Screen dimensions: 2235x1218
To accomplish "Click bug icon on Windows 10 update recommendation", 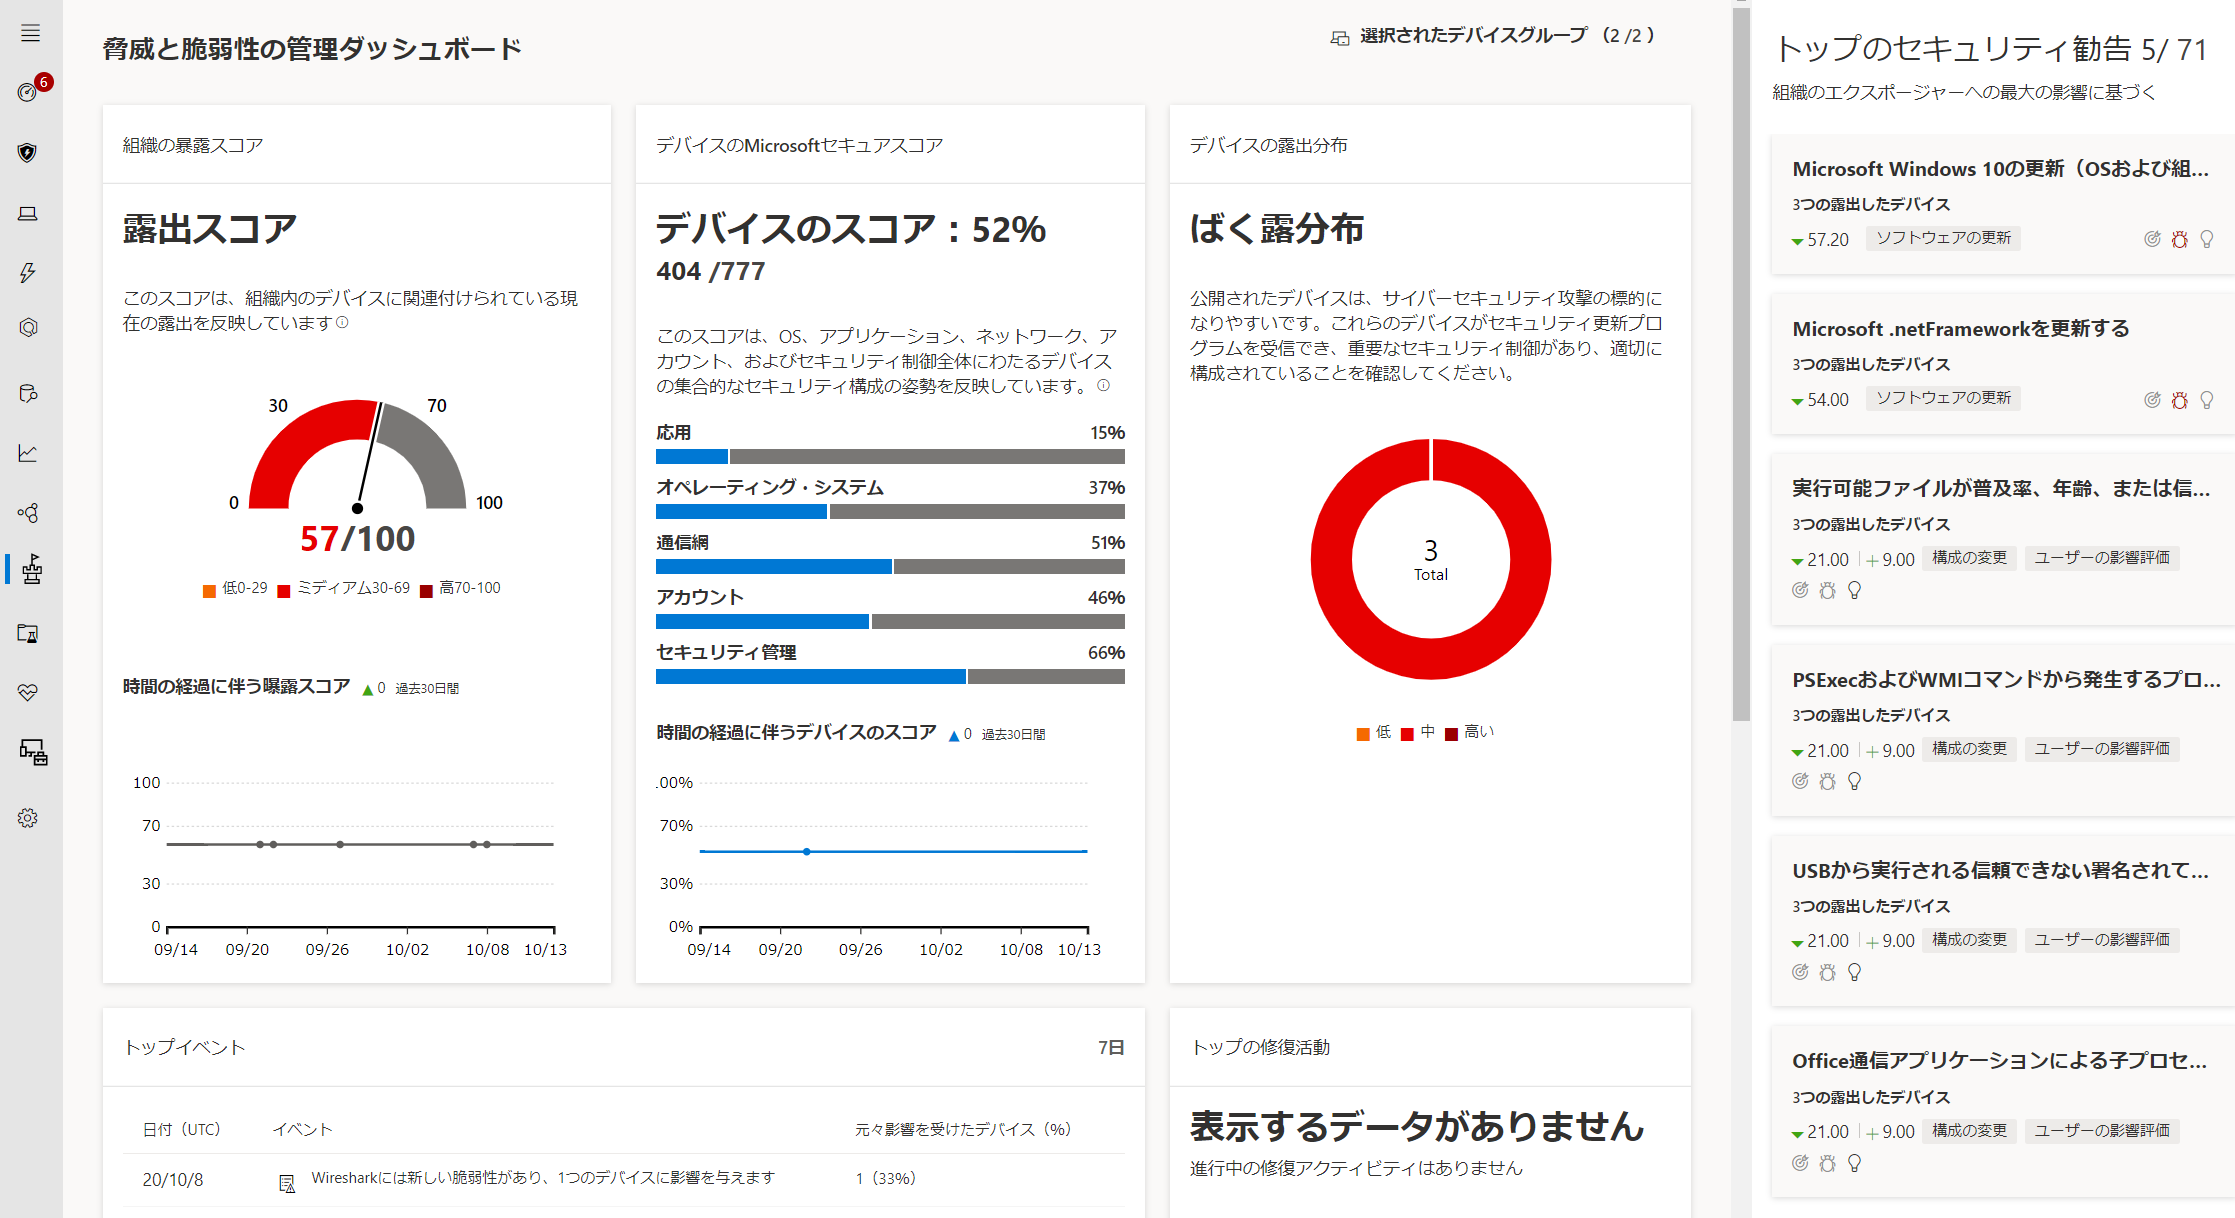I will [2179, 240].
